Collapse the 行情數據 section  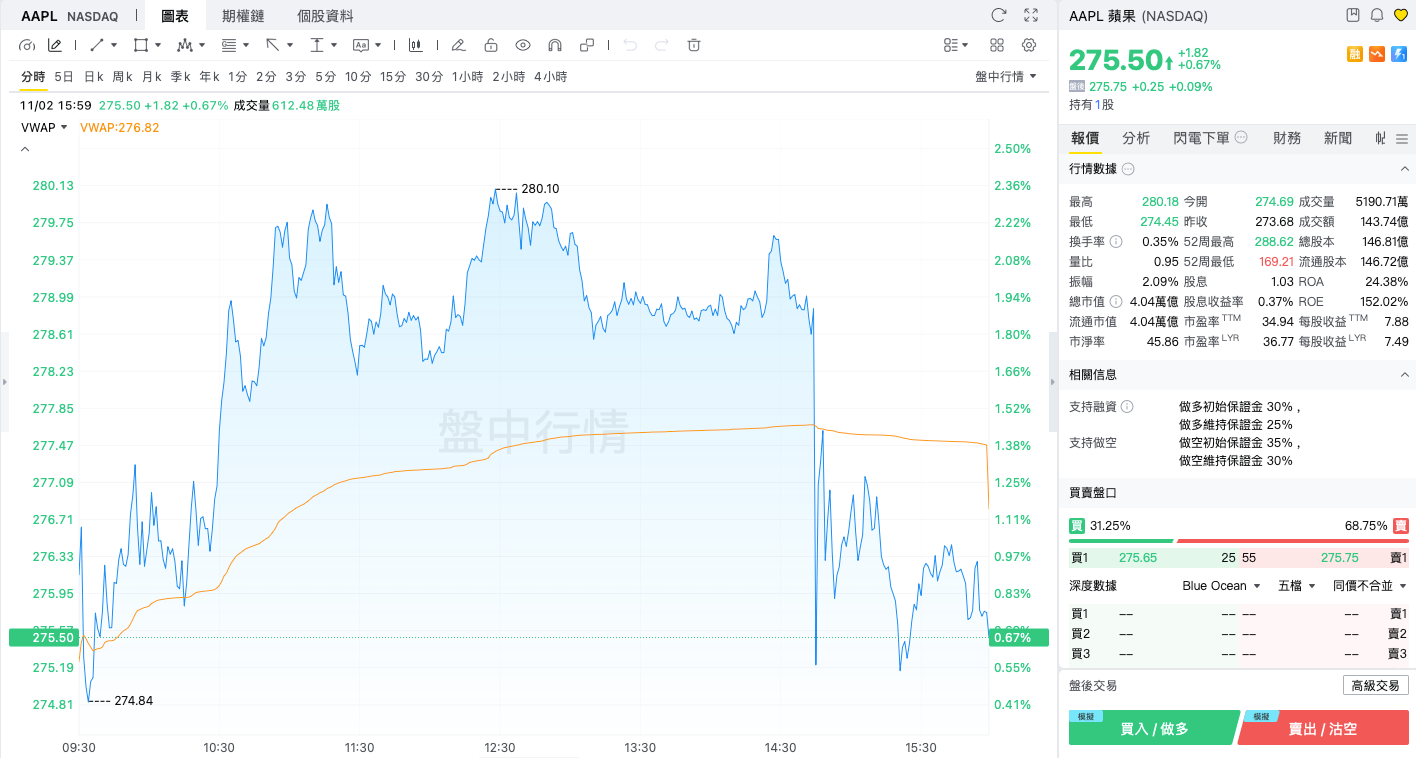click(1404, 169)
